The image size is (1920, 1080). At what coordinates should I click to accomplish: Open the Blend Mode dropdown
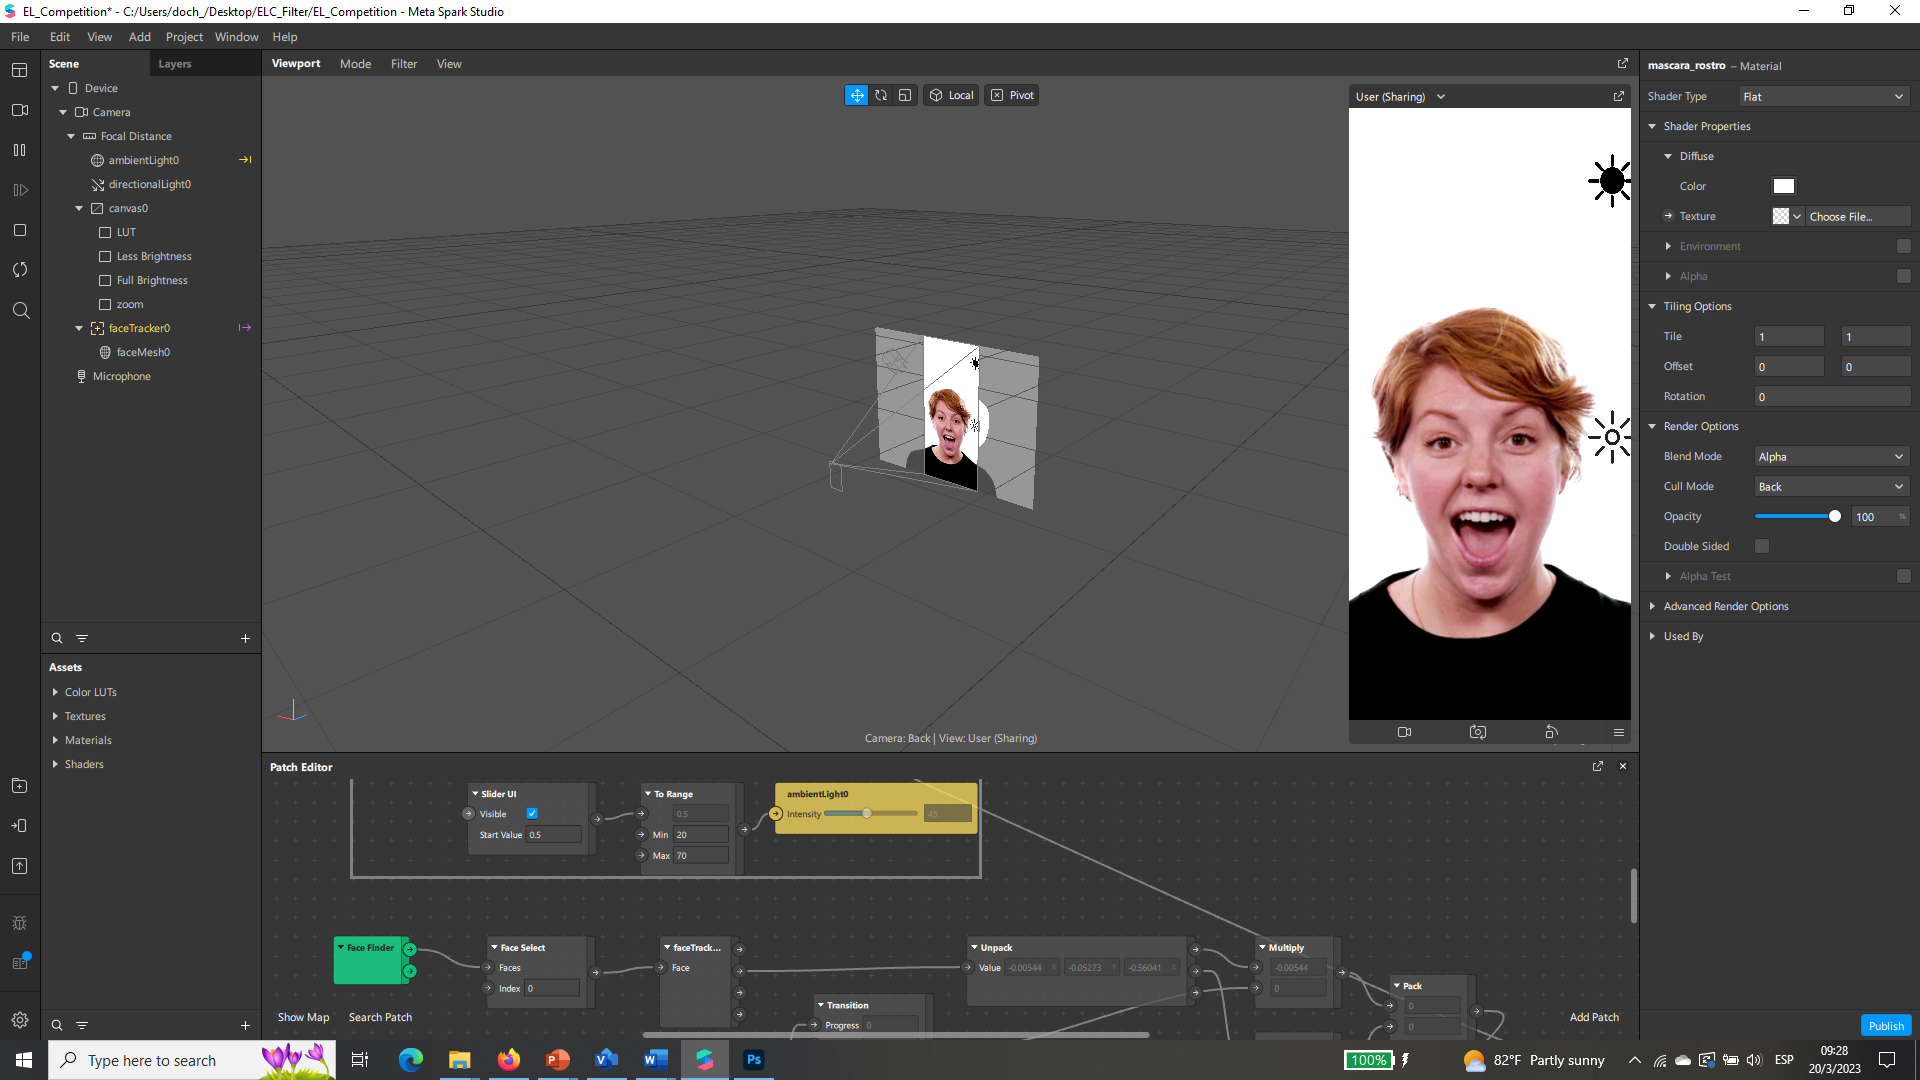(1832, 457)
